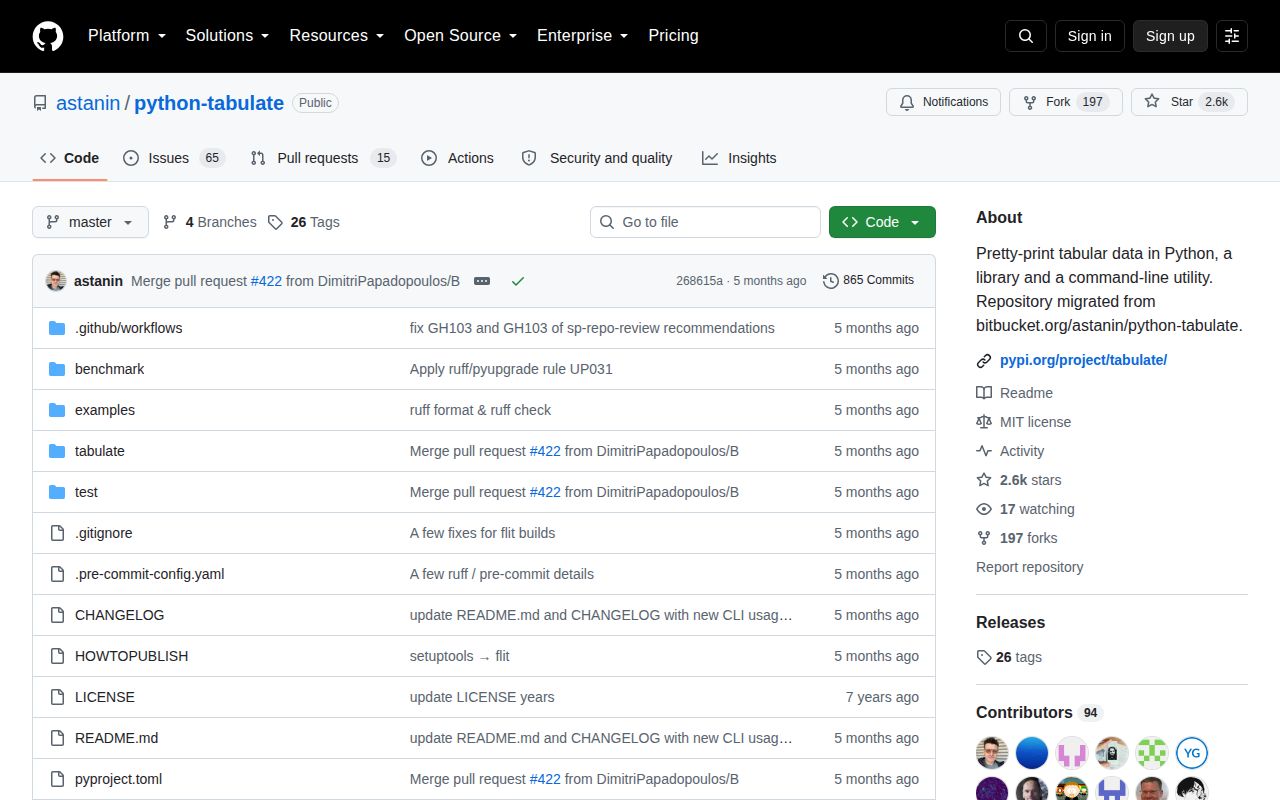Open the README.md file
The image size is (1280, 800).
point(116,738)
